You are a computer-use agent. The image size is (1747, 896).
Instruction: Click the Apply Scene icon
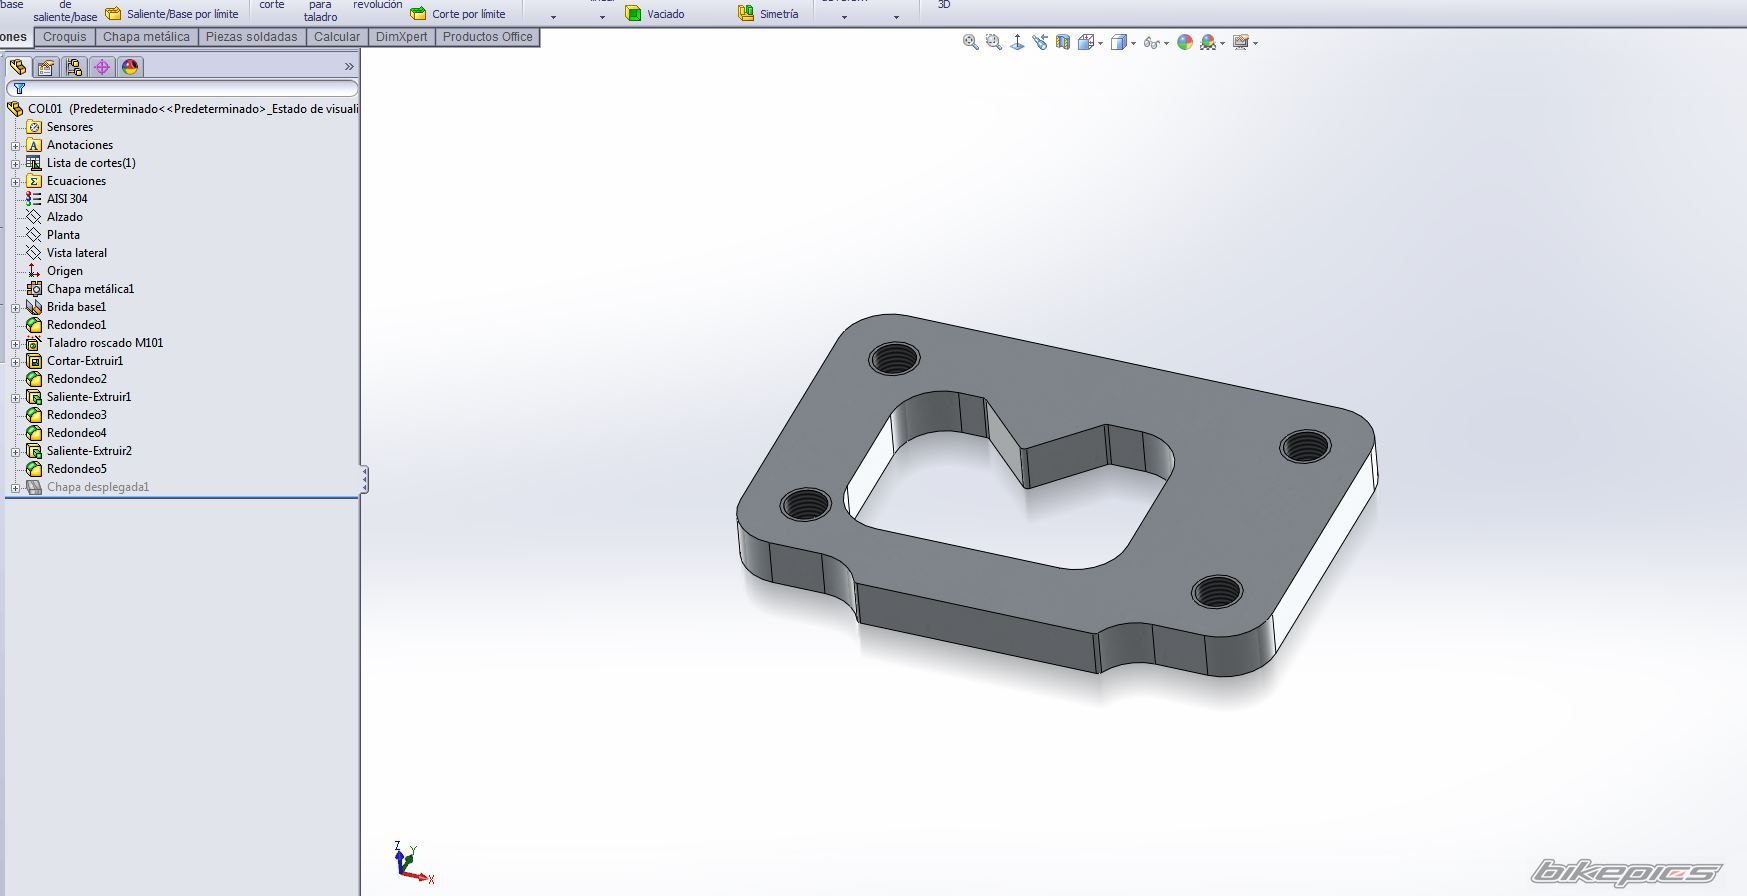coord(1208,42)
